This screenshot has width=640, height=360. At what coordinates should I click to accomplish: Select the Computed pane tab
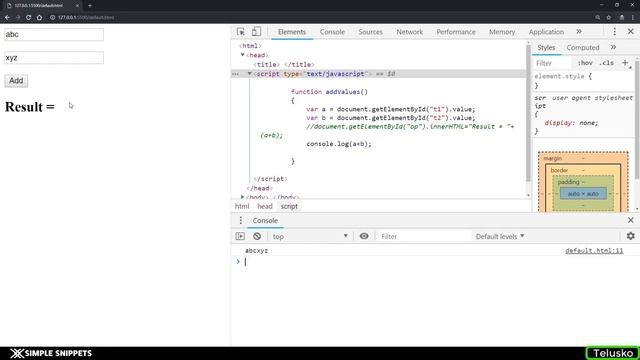pos(583,48)
